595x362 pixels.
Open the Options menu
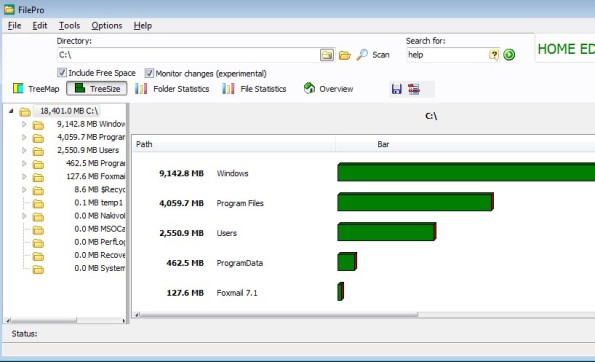107,25
